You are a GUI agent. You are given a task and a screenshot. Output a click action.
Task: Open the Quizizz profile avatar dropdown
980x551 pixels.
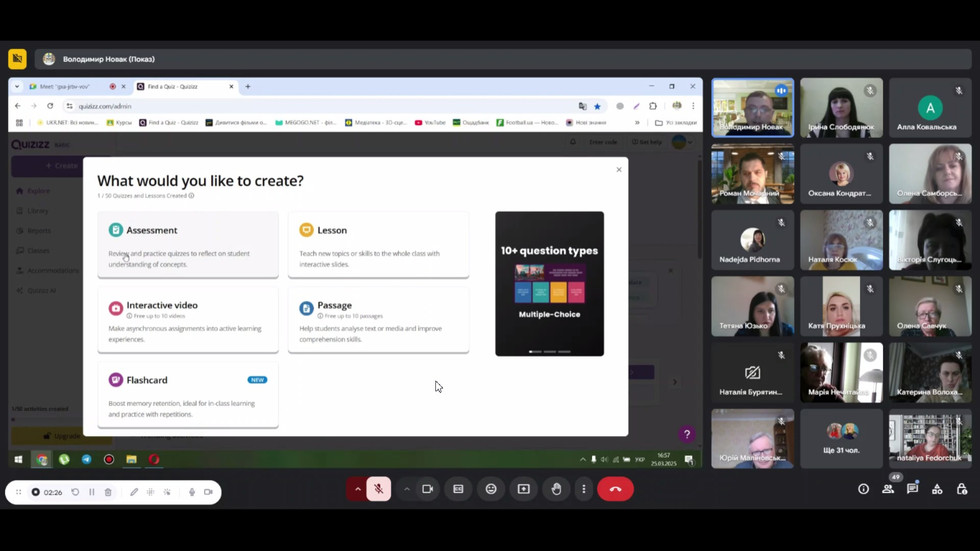tap(682, 142)
